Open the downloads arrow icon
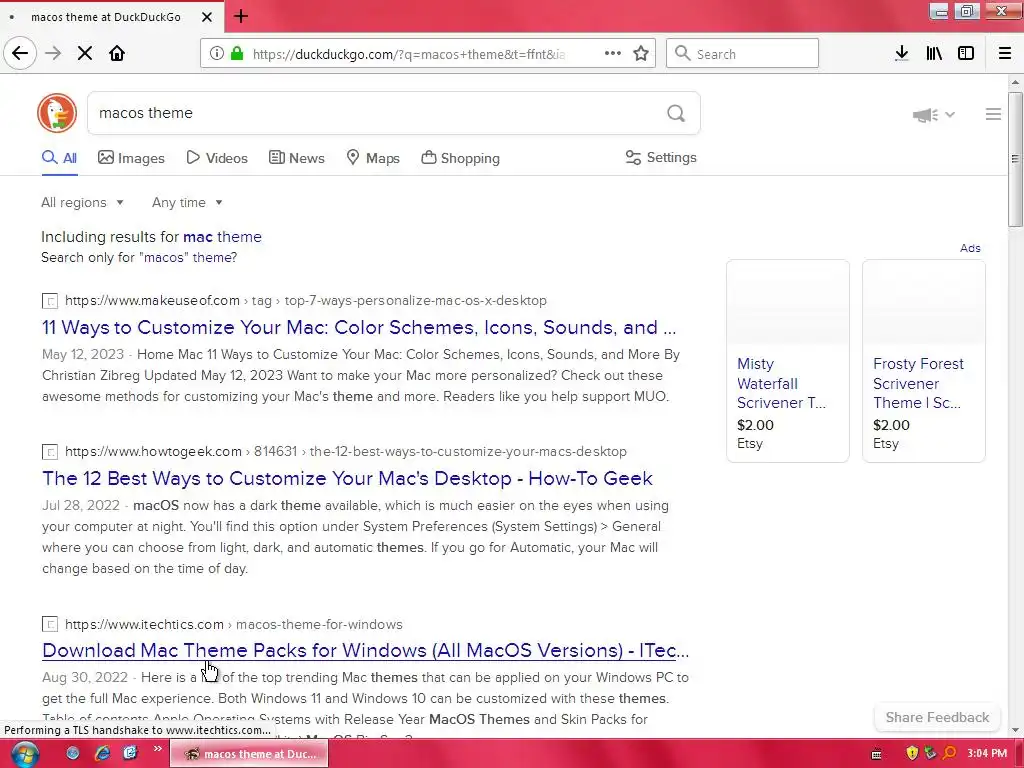 tap(902, 54)
